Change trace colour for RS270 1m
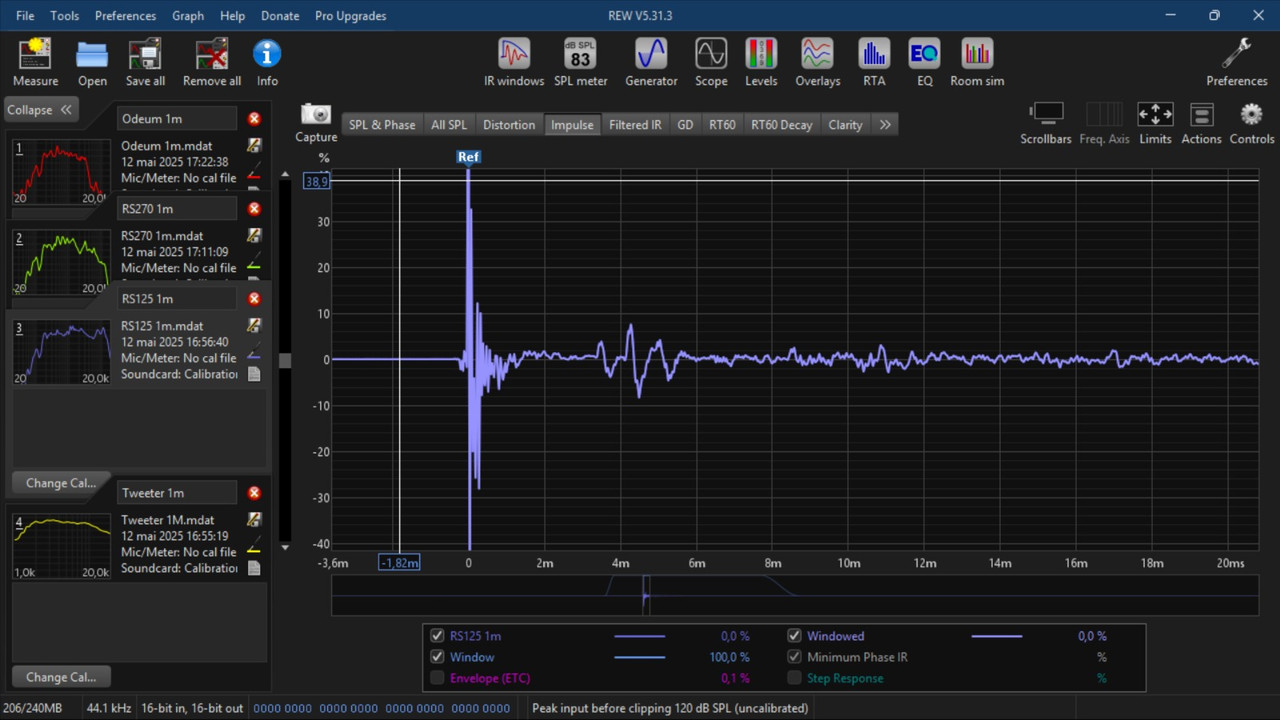1280x720 pixels. pyautogui.click(x=254, y=262)
